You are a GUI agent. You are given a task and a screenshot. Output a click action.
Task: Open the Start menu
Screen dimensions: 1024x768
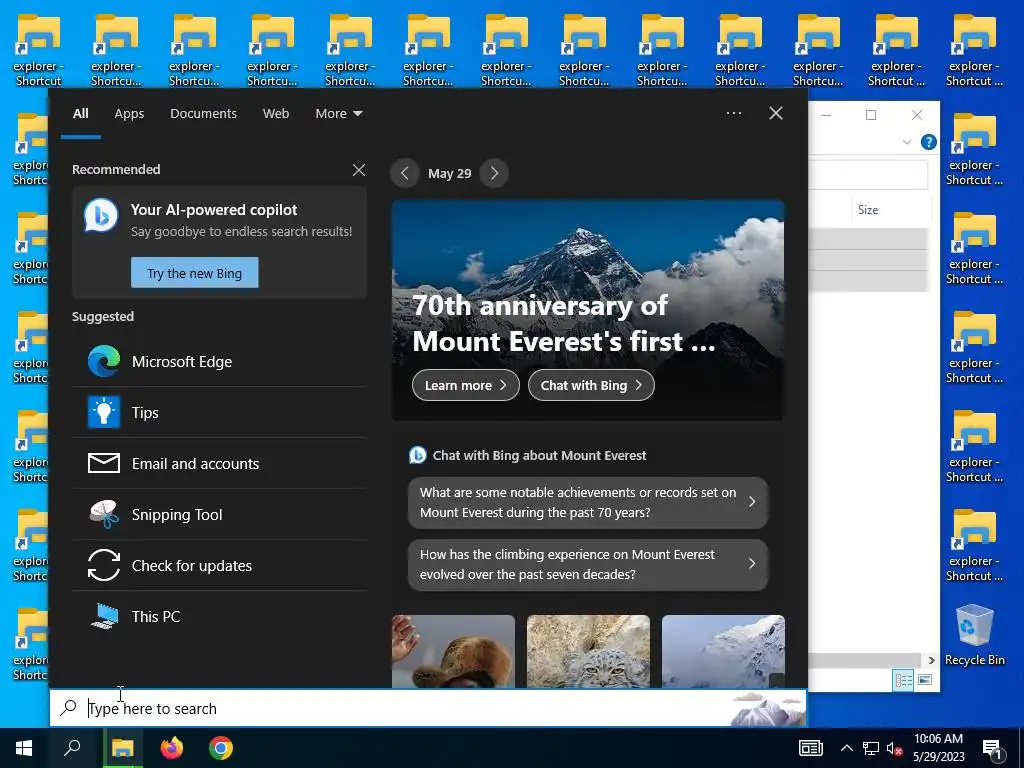coord(24,748)
